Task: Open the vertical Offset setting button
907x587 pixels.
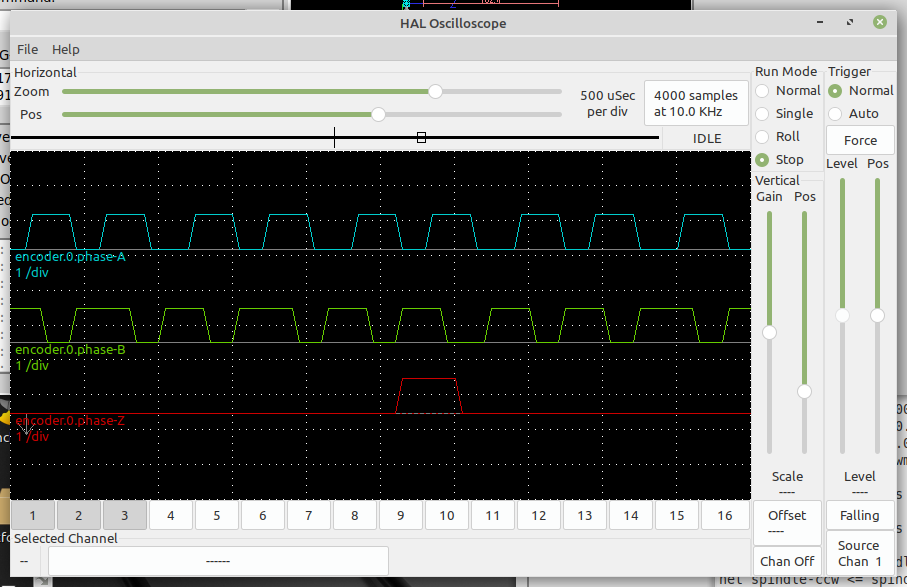Action: click(x=787, y=522)
